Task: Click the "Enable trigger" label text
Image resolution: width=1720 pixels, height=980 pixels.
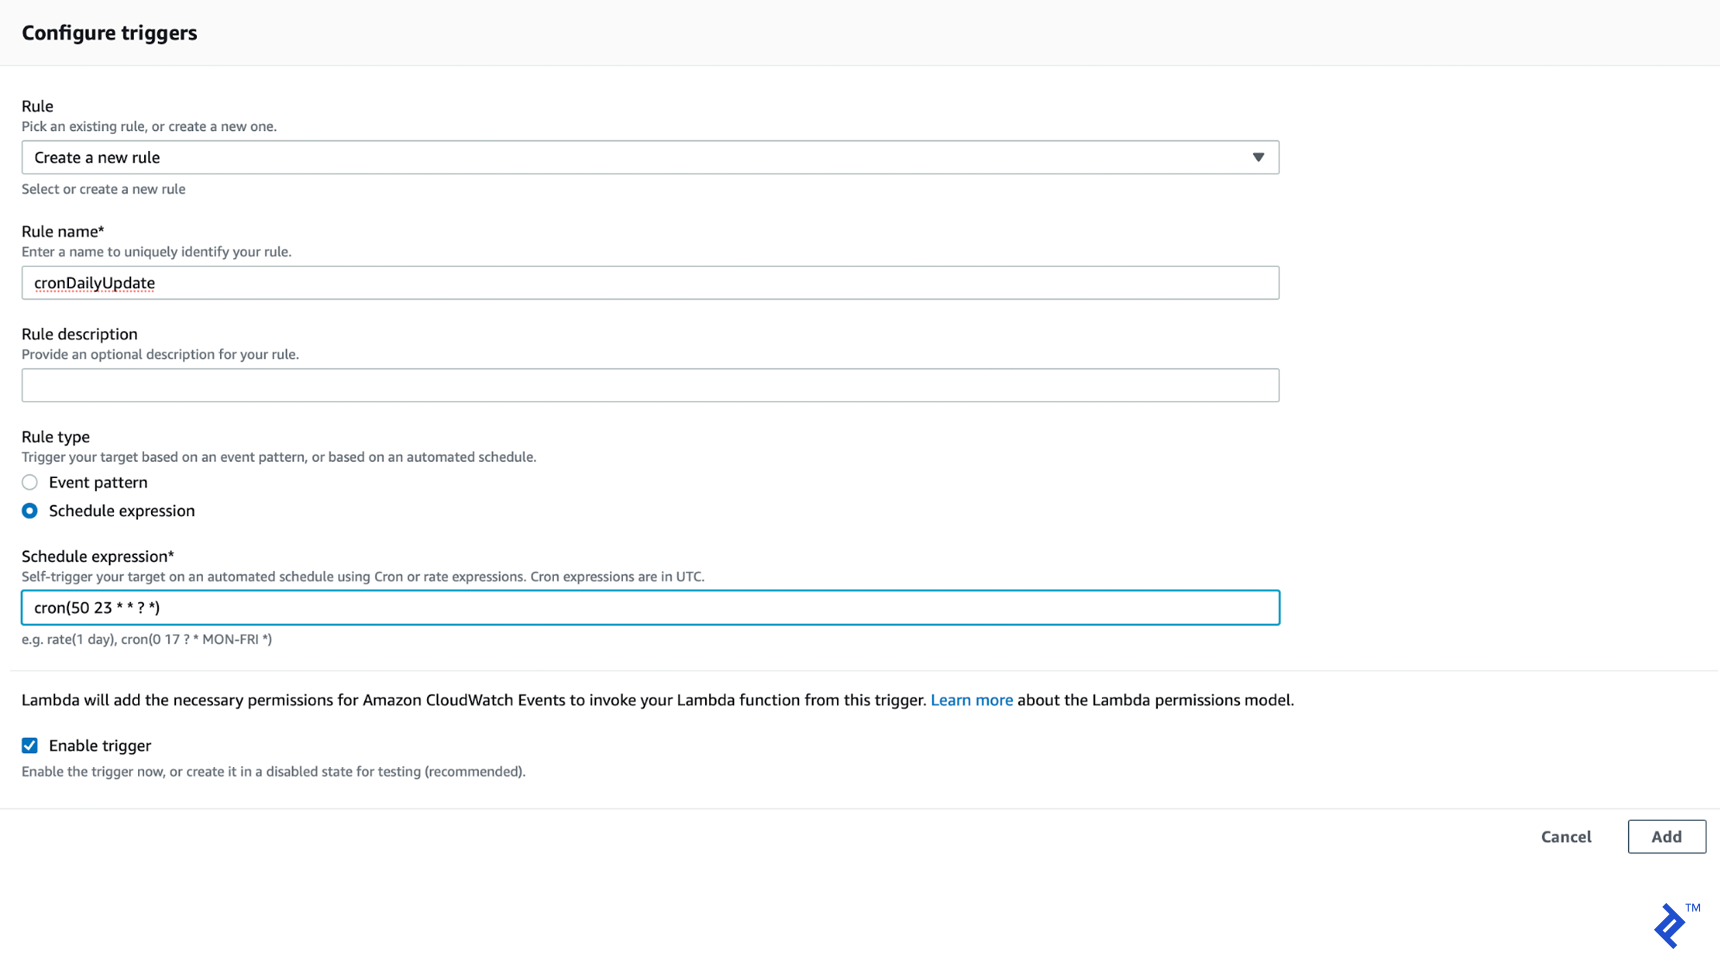Action: pyautogui.click(x=96, y=745)
